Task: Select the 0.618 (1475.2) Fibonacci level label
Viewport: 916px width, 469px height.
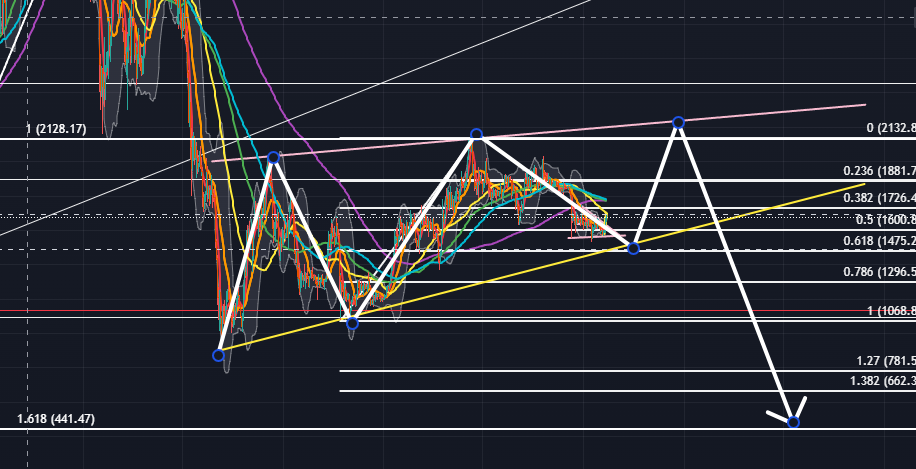Action: tap(879, 241)
